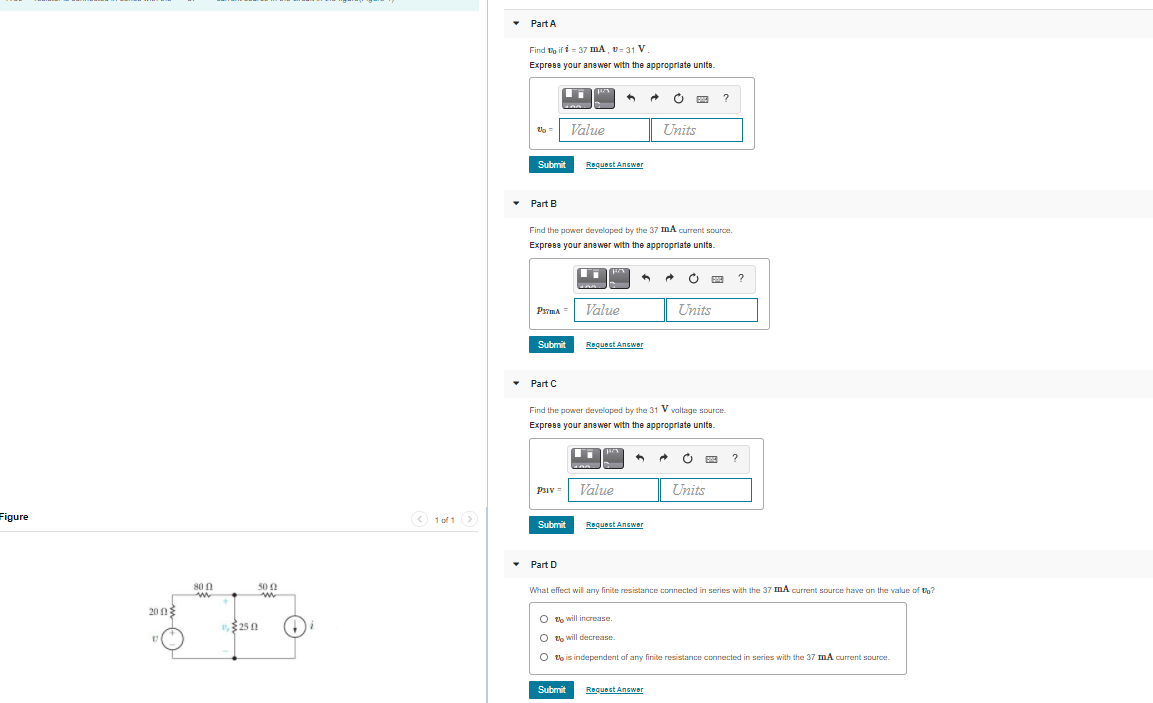Image resolution: width=1153 pixels, height=703 pixels.
Task: Select 'v0 is independent' option
Action: [544, 657]
